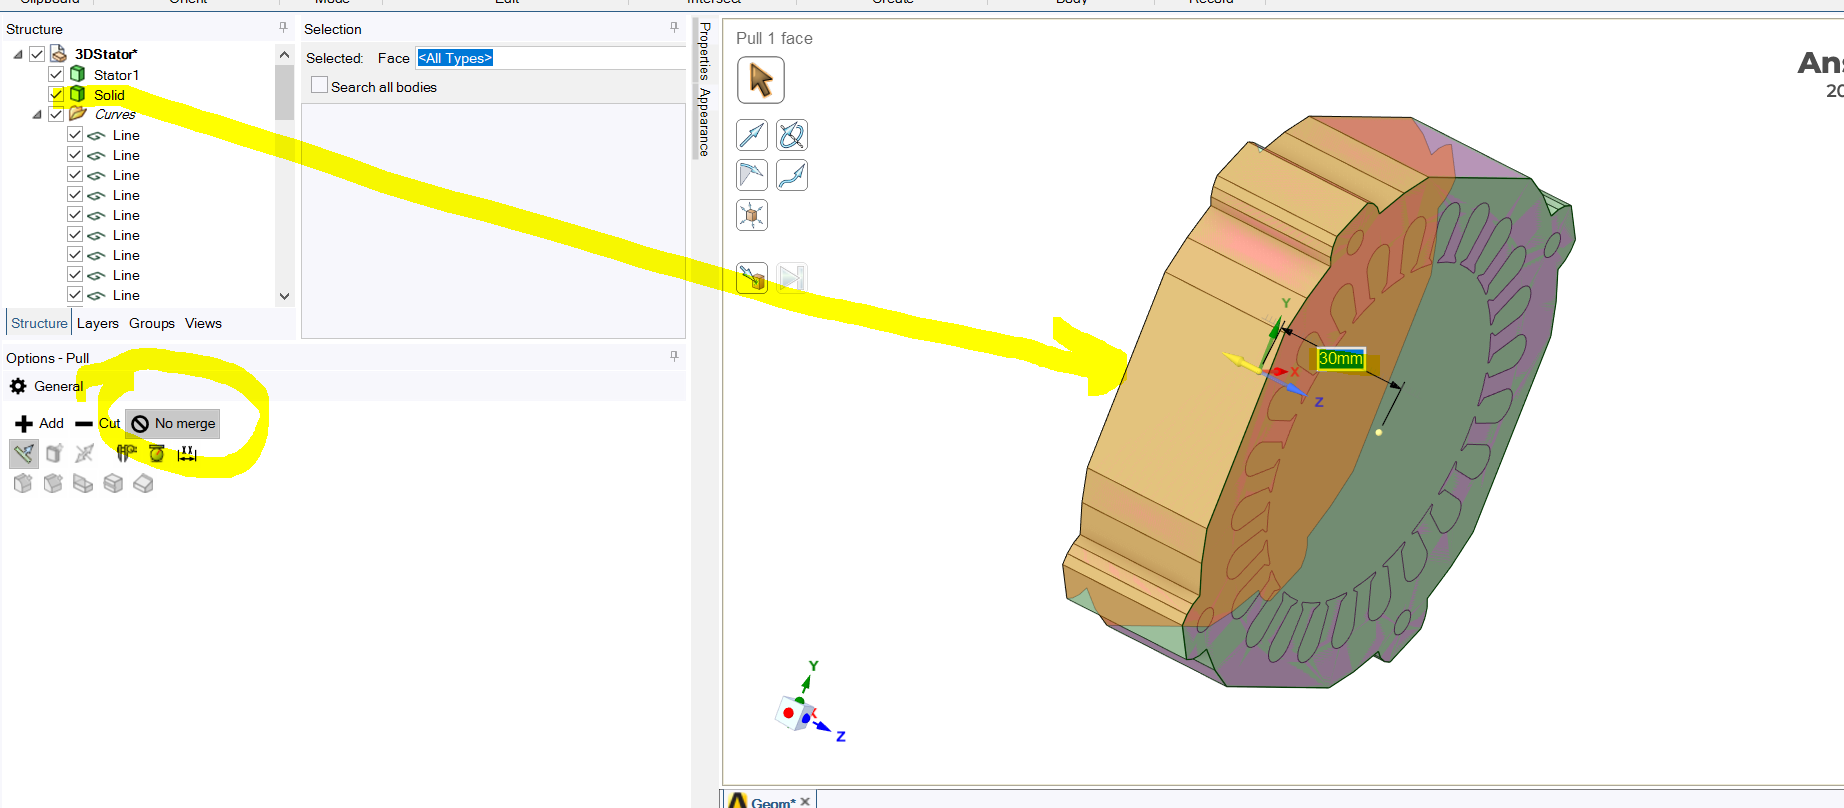Click the greyed pull both sides icon

point(85,453)
